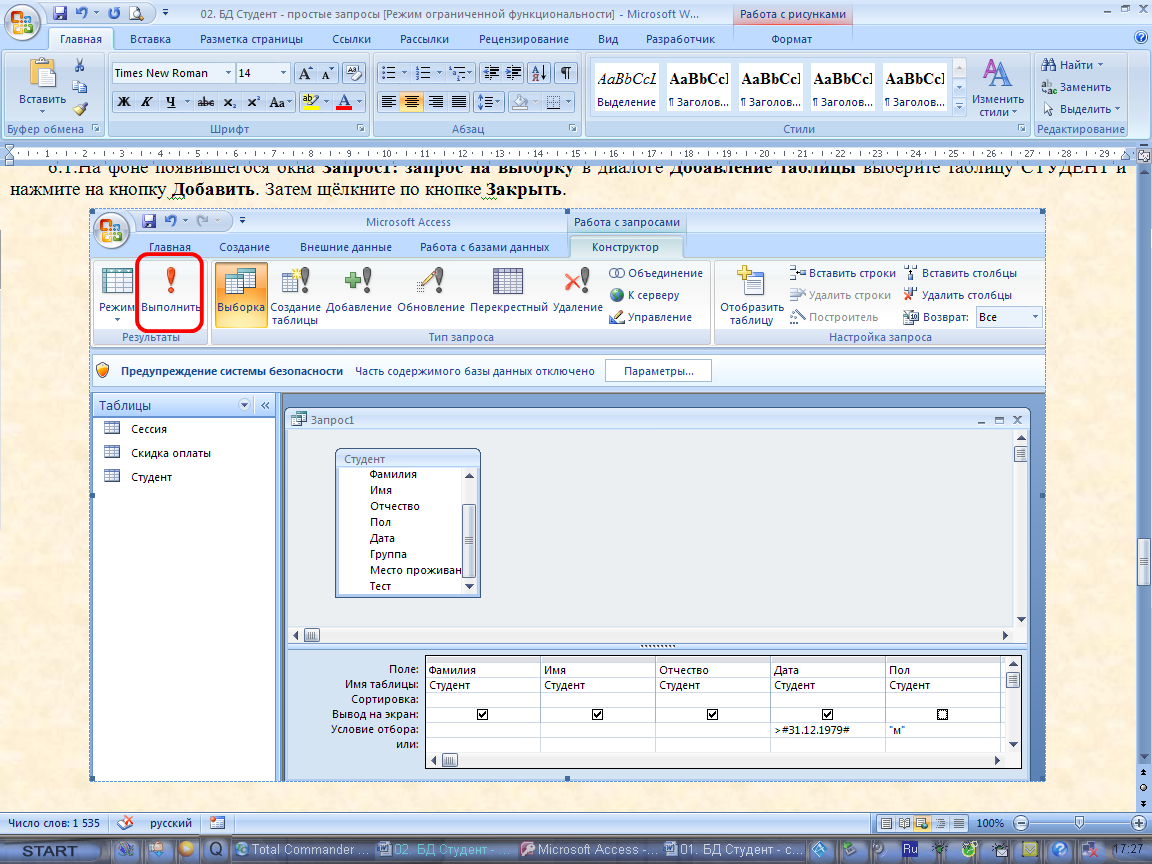The width and height of the screenshot is (1152, 864).
Task: Shrink font size with smaller A icon
Action: [x=328, y=73]
